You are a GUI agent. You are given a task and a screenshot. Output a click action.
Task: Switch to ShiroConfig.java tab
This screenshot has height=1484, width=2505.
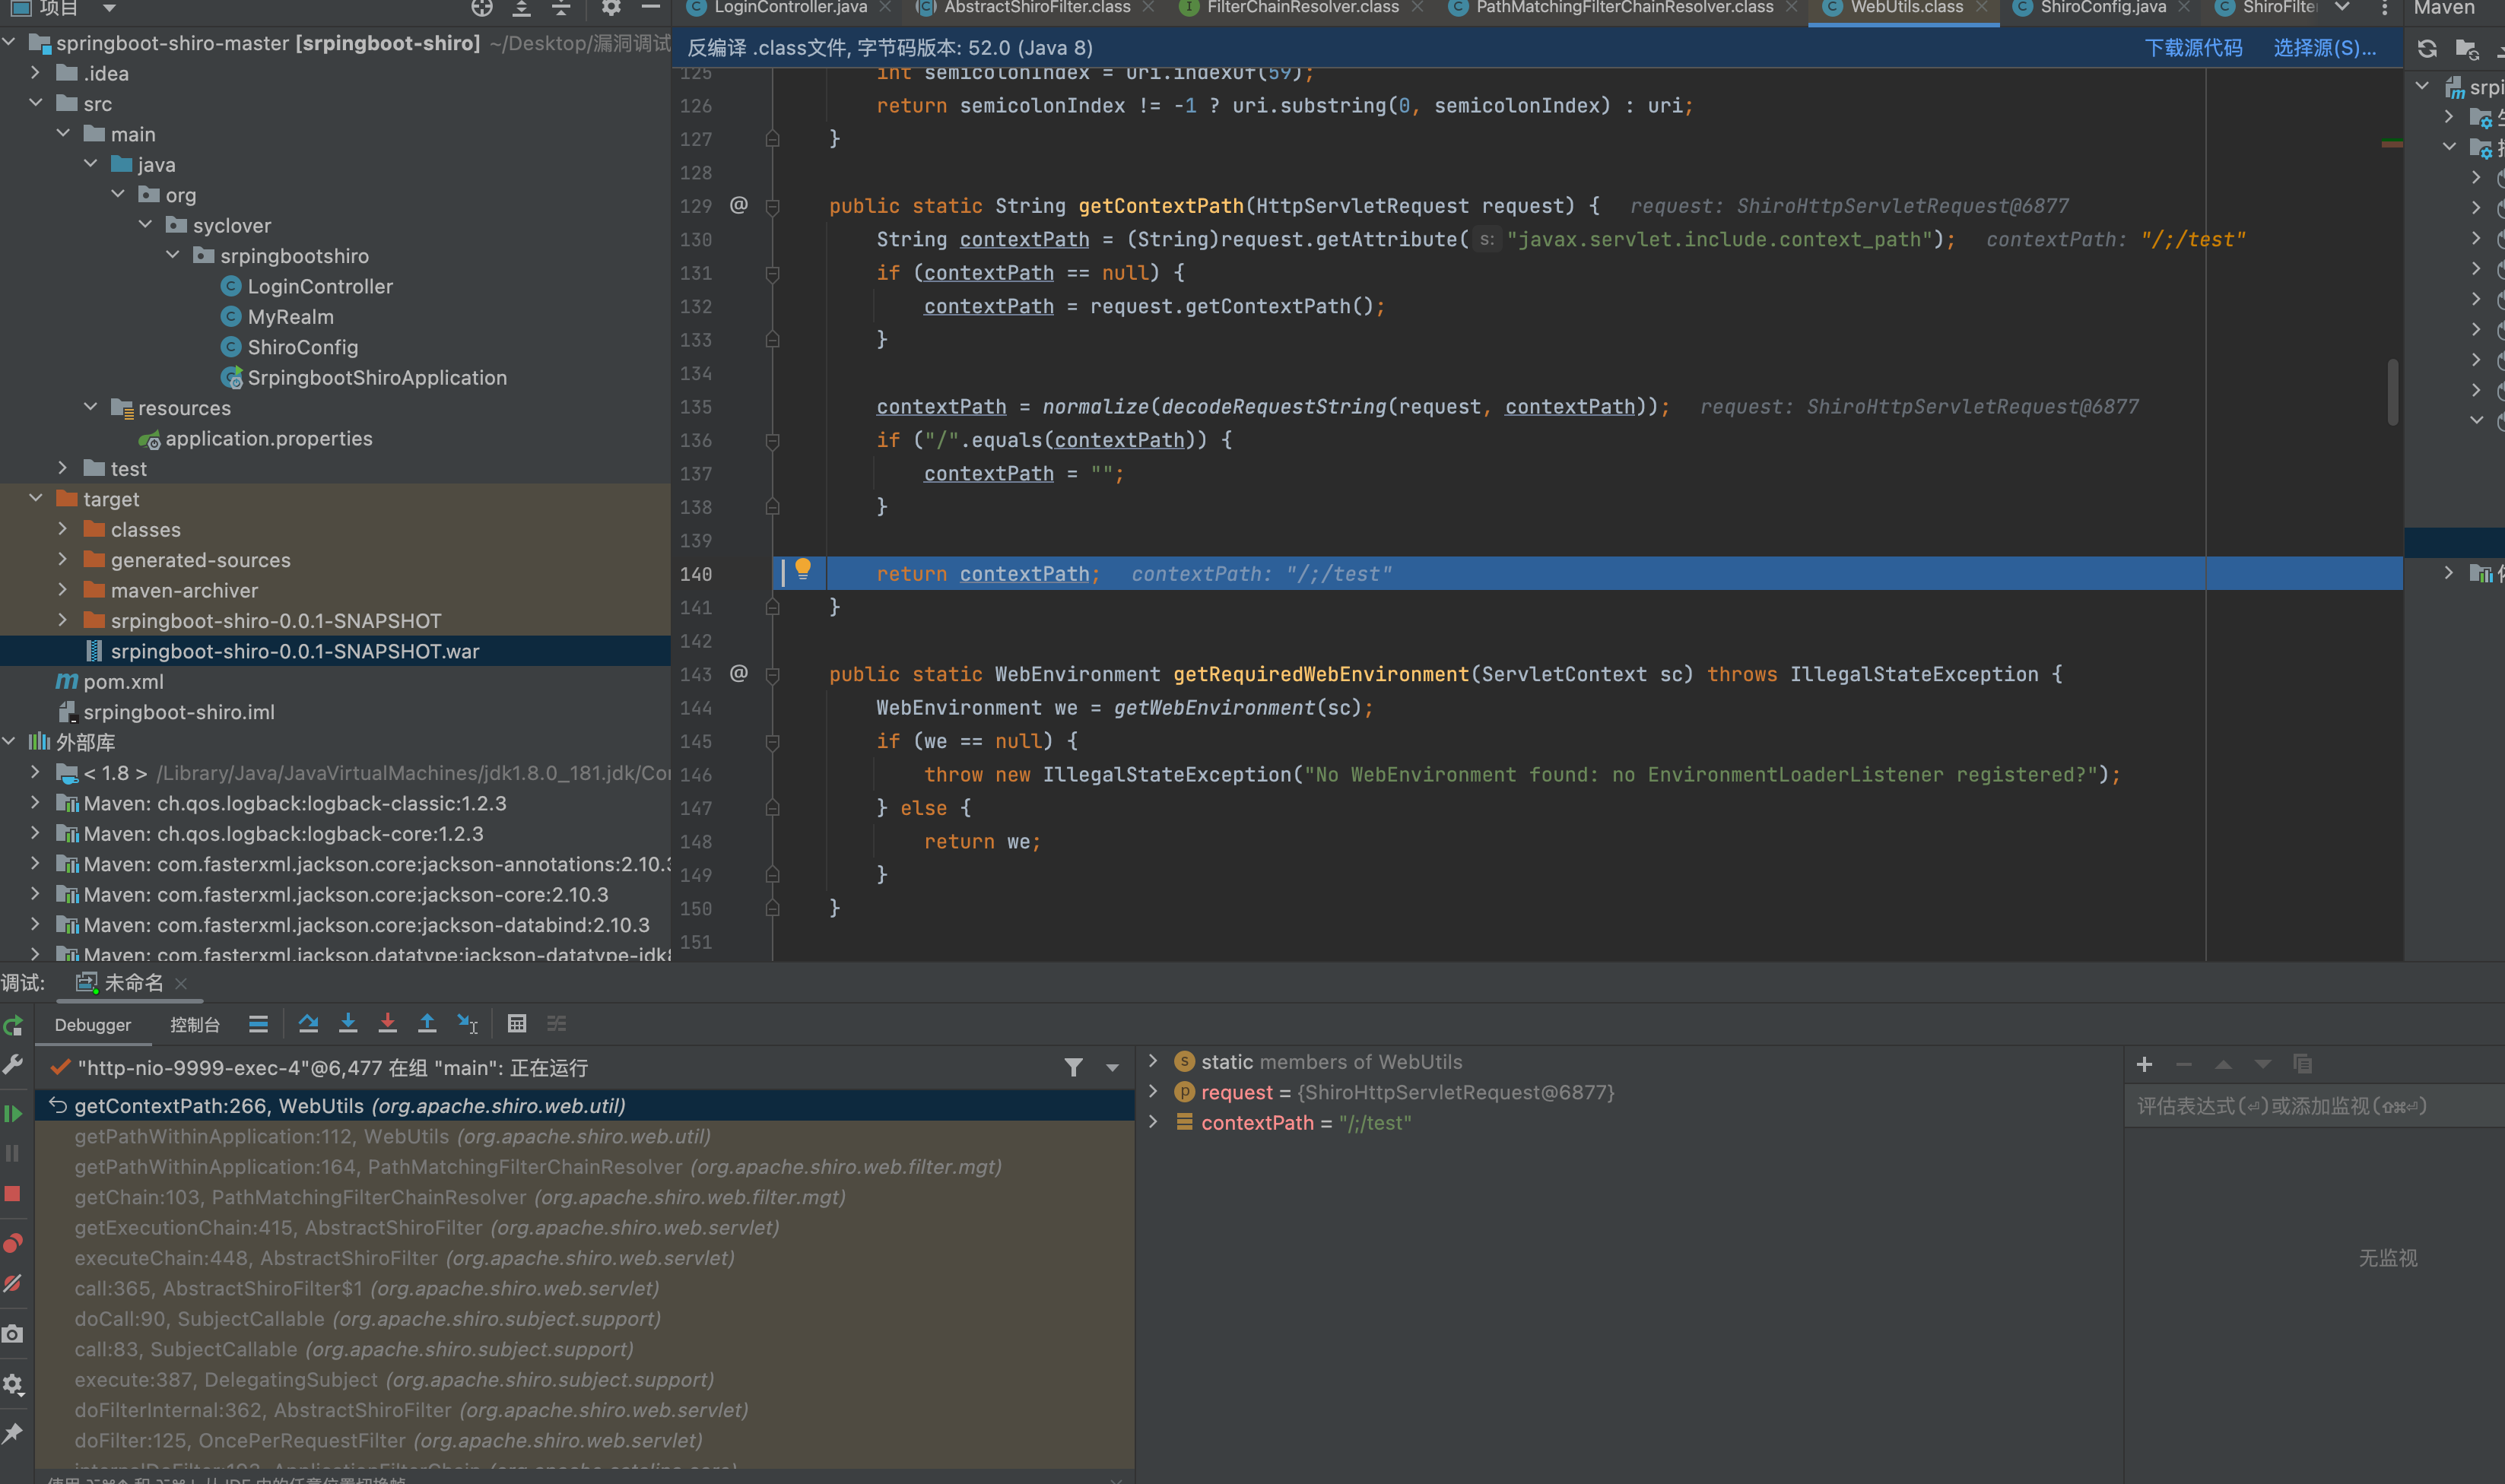pyautogui.click(x=2102, y=8)
